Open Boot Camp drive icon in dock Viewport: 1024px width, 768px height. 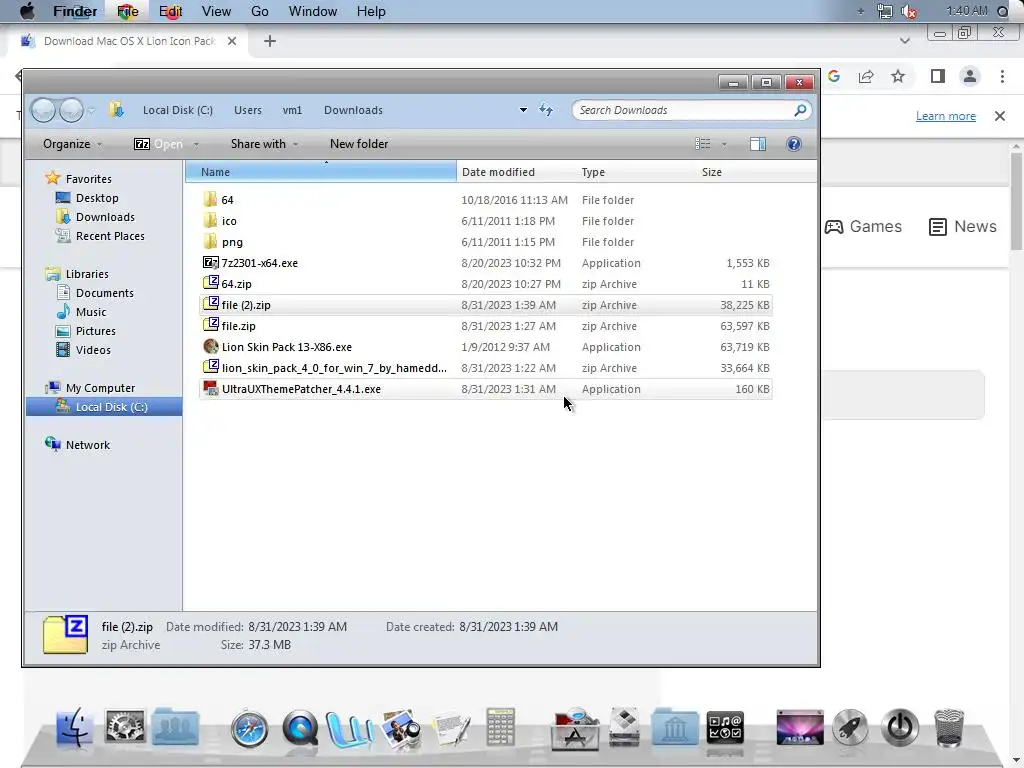click(625, 727)
